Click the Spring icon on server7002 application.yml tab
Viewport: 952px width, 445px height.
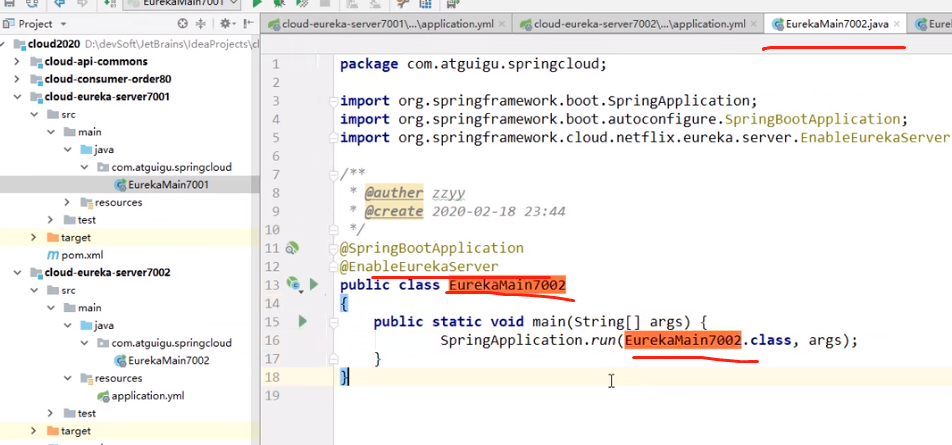525,24
